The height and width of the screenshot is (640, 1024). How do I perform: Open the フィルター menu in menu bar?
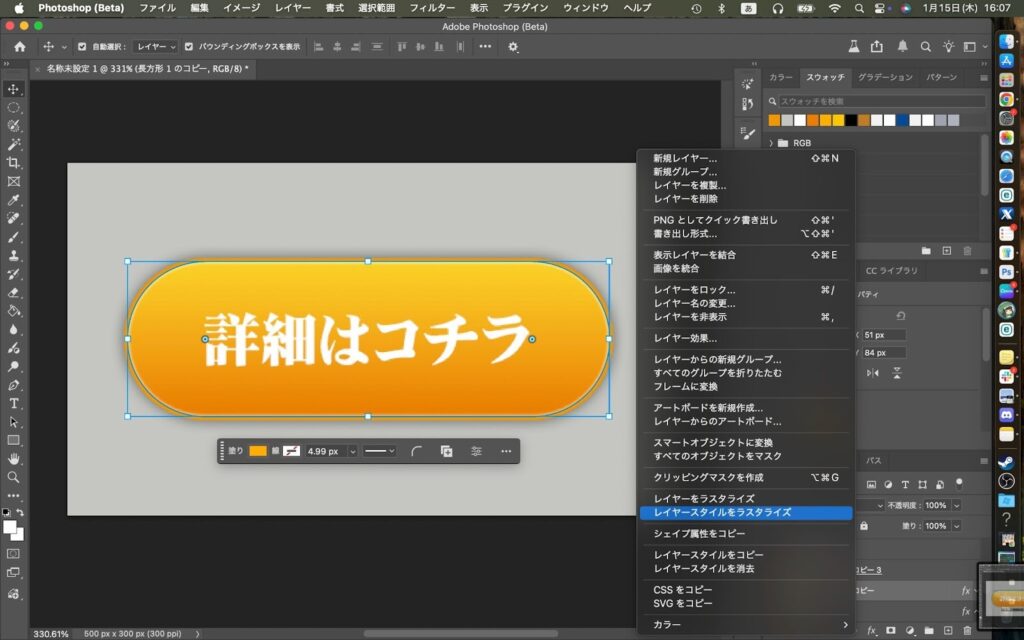coord(432,8)
